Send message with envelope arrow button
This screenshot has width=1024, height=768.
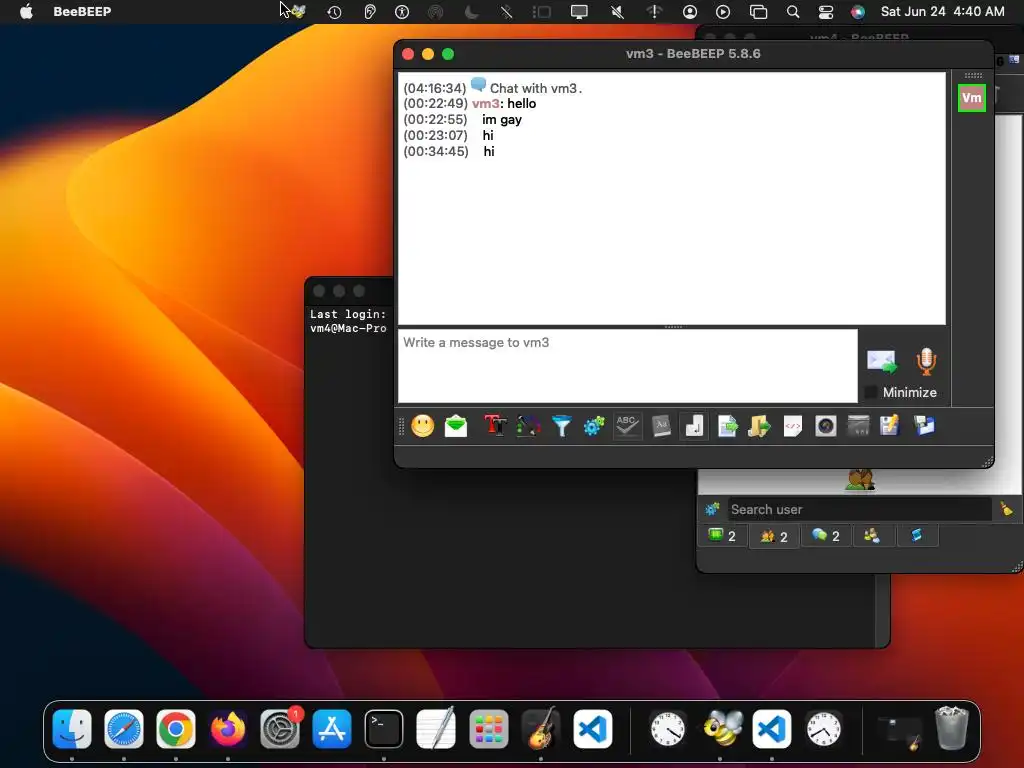click(882, 362)
